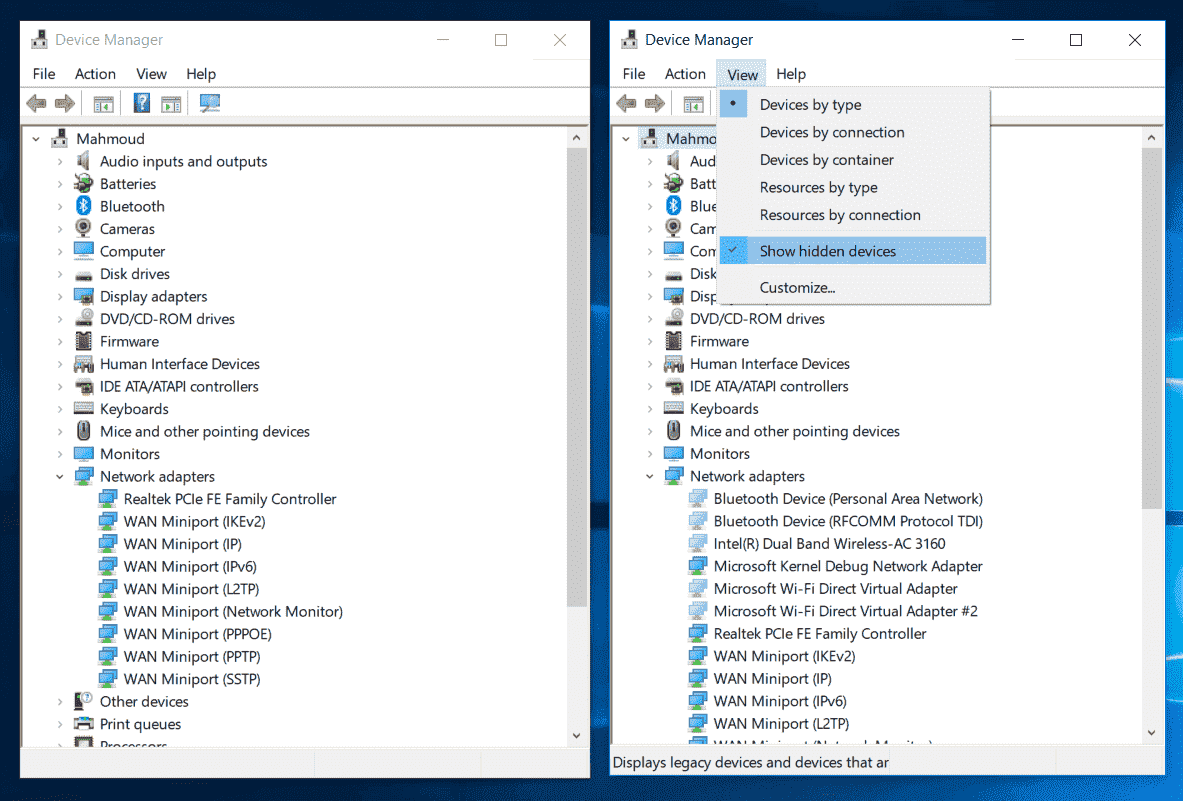Expand Keyboards node in right window

tap(650, 409)
